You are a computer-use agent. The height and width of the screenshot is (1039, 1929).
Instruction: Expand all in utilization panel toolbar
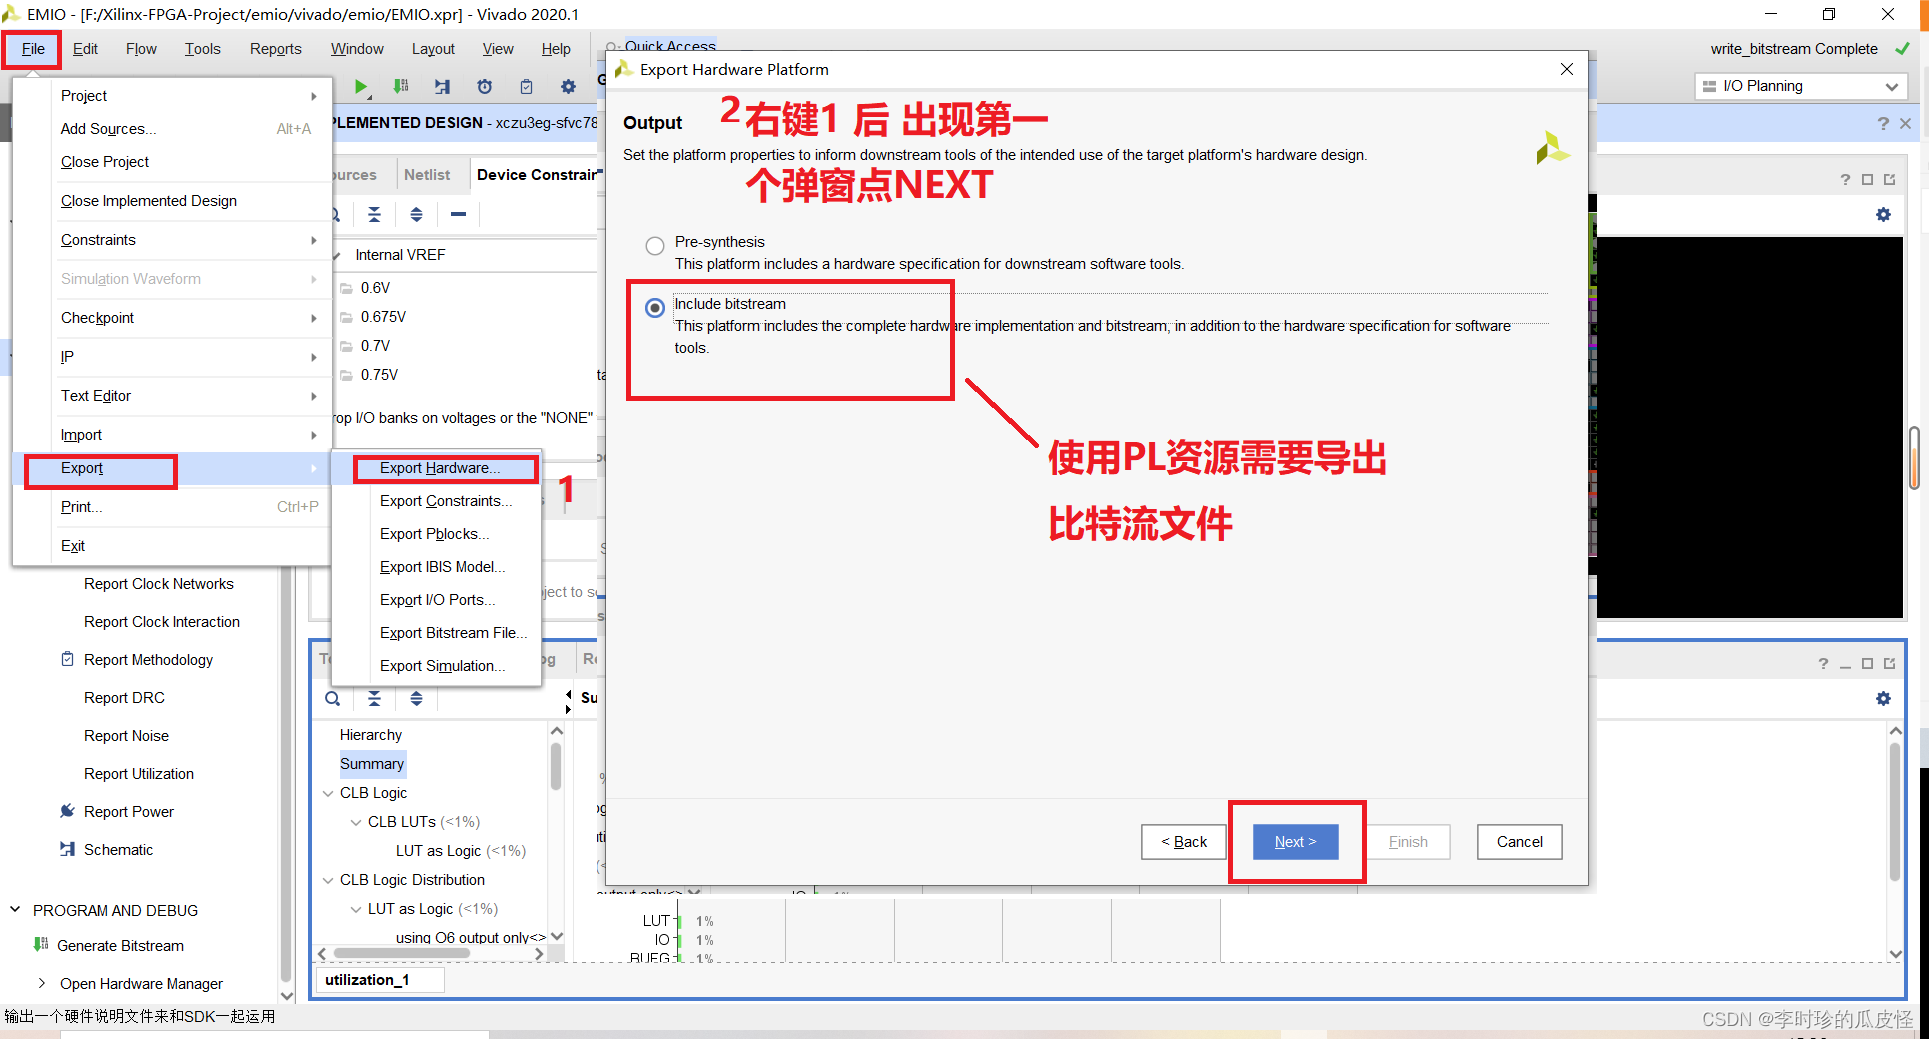pyautogui.click(x=416, y=698)
